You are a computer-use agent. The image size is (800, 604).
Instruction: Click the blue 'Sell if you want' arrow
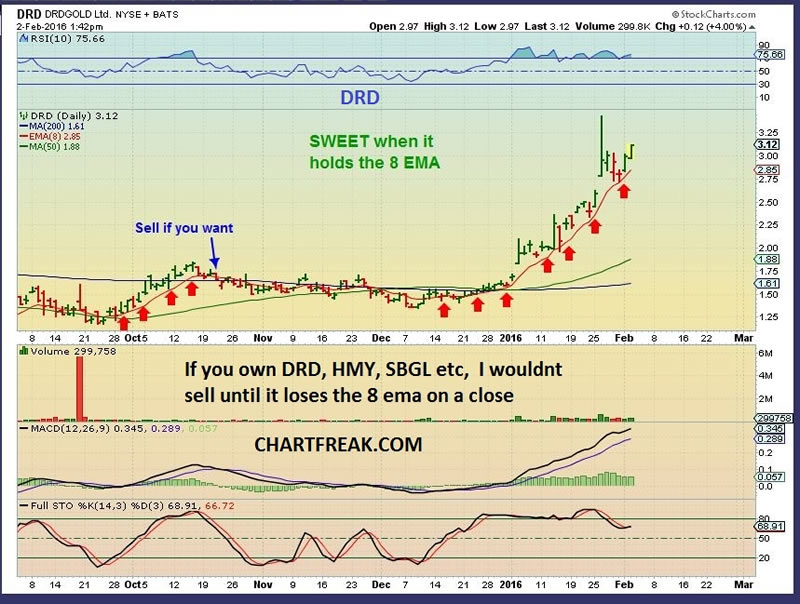(x=214, y=253)
